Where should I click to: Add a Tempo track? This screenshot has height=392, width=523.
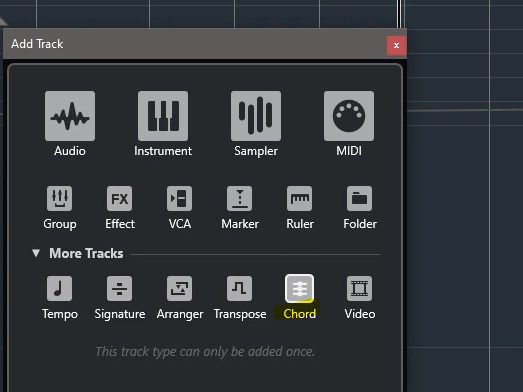(60, 289)
